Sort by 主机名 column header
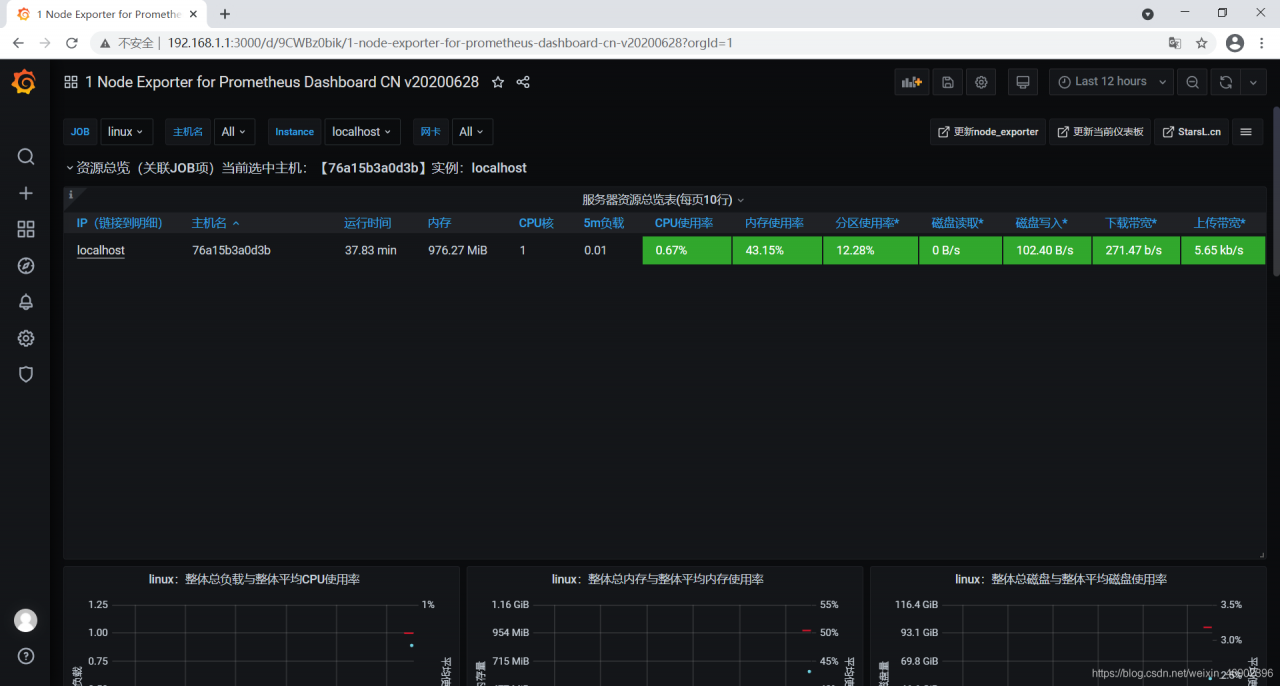Image resolution: width=1280 pixels, height=686 pixels. 215,223
